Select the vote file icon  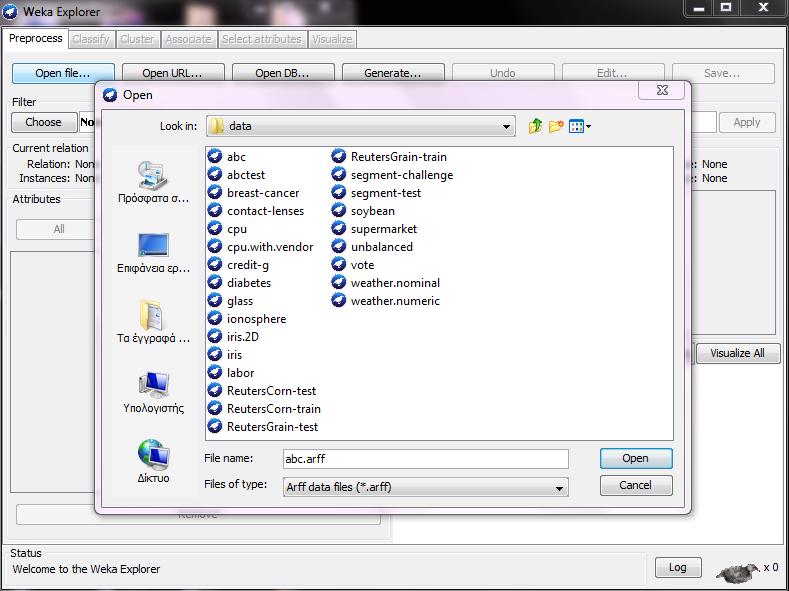(339, 265)
